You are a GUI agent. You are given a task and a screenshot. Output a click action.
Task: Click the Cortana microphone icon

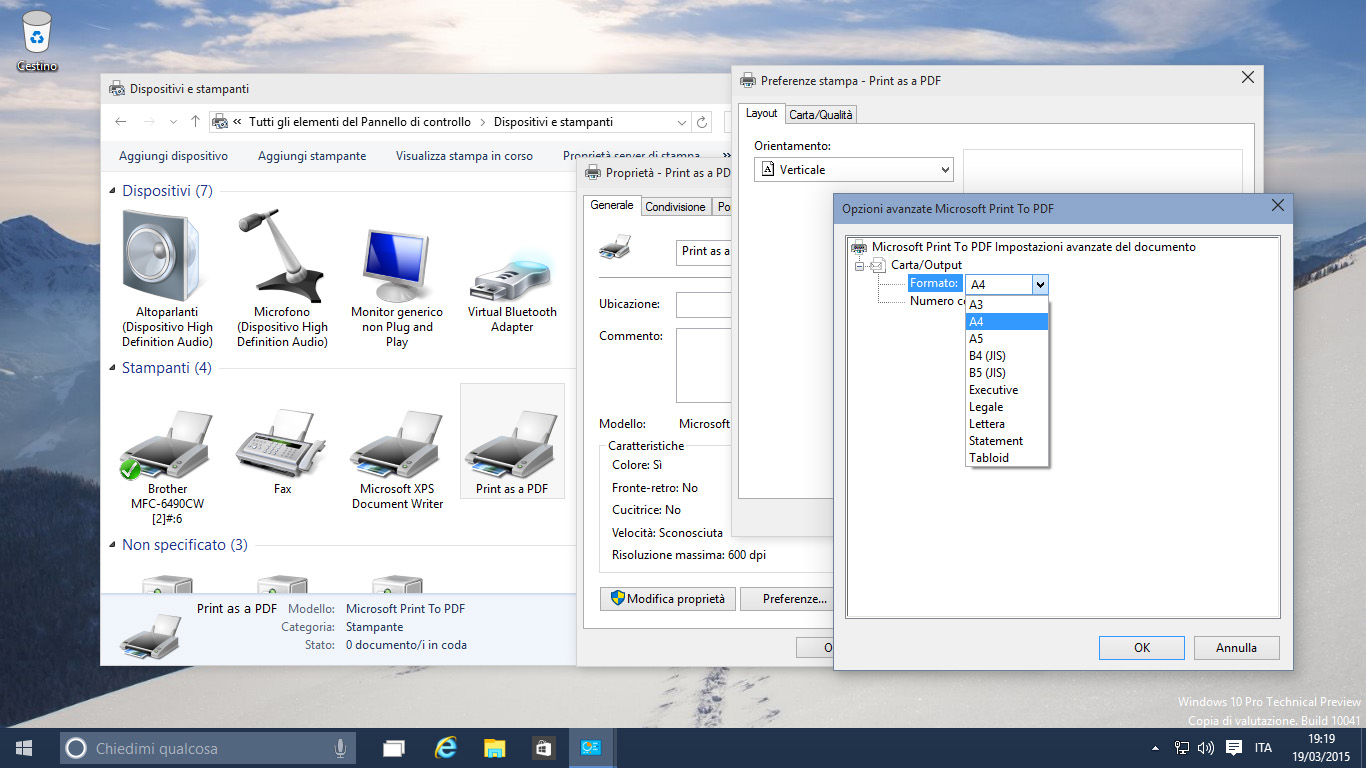click(341, 748)
